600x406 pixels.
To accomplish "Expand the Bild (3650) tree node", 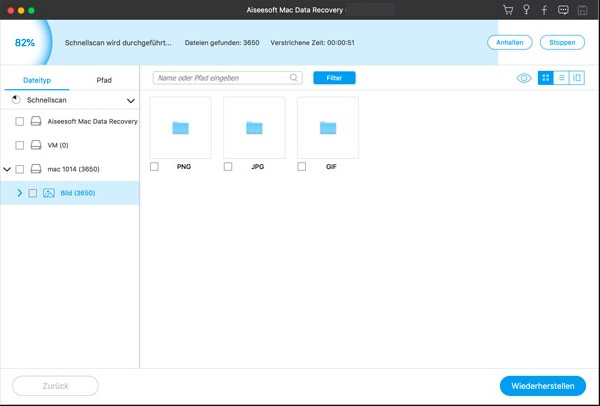I will [20, 193].
